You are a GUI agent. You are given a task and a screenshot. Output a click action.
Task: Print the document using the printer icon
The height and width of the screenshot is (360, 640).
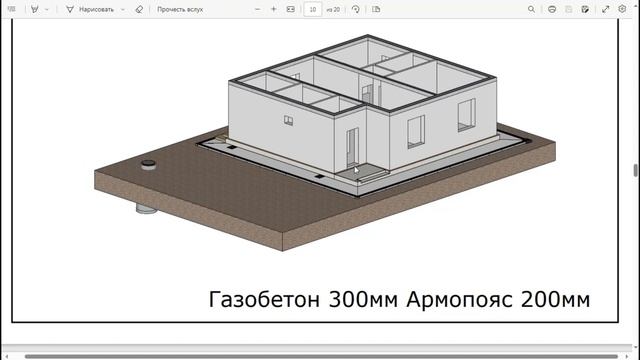coord(552,9)
